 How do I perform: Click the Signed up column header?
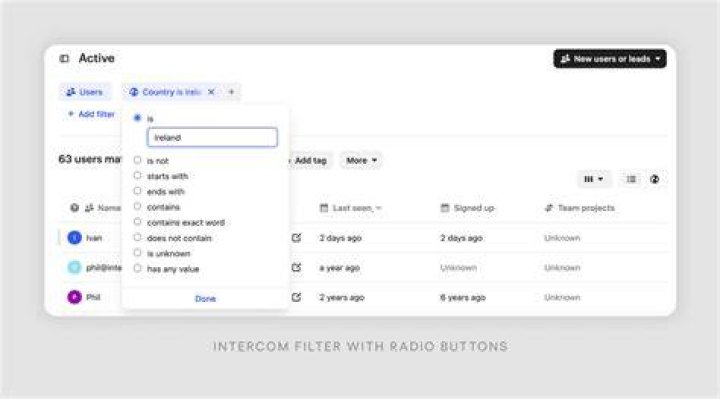coord(467,208)
